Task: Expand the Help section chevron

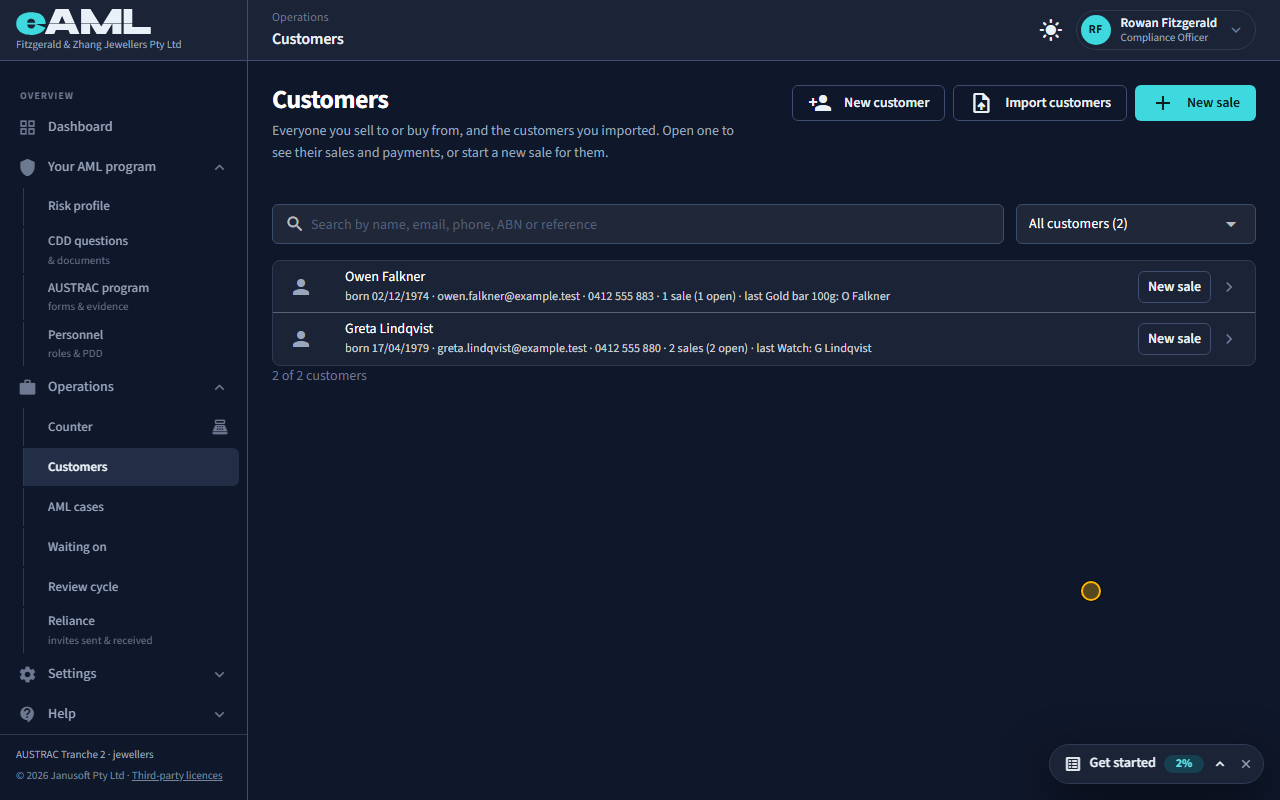Action: click(x=220, y=714)
